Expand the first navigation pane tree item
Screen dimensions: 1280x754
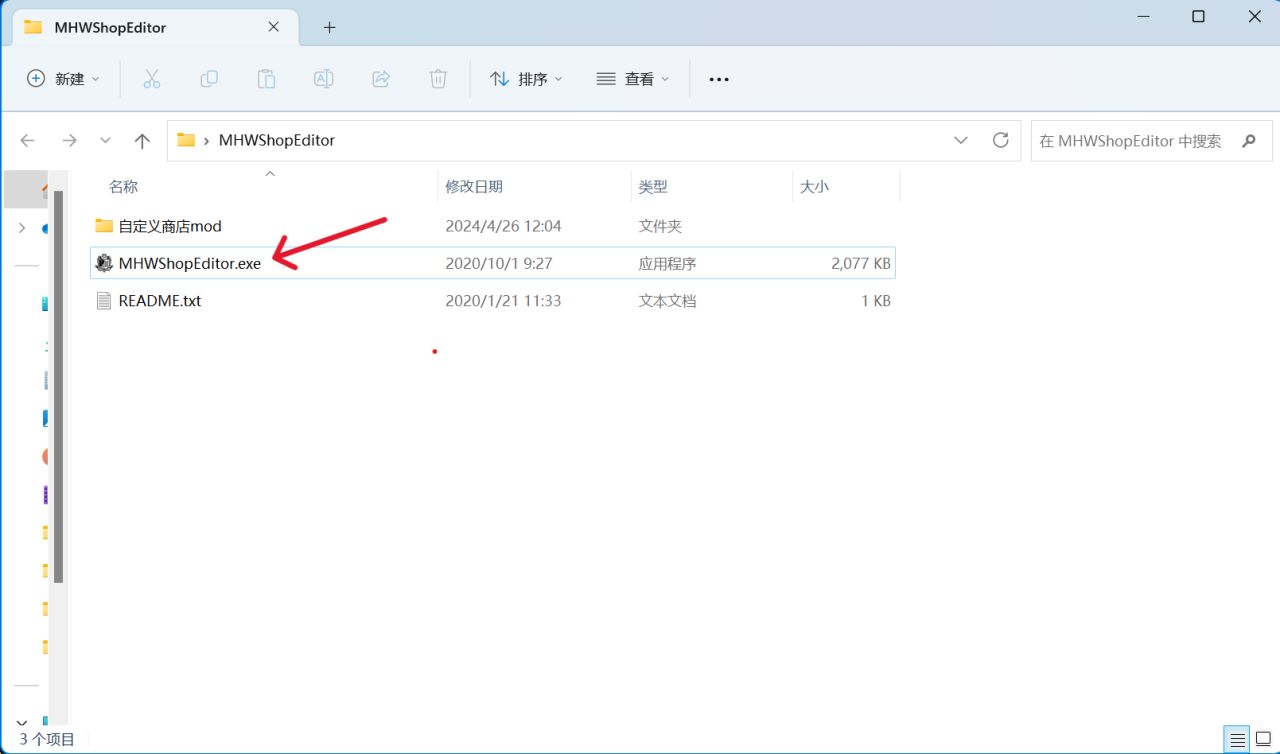coord(22,228)
